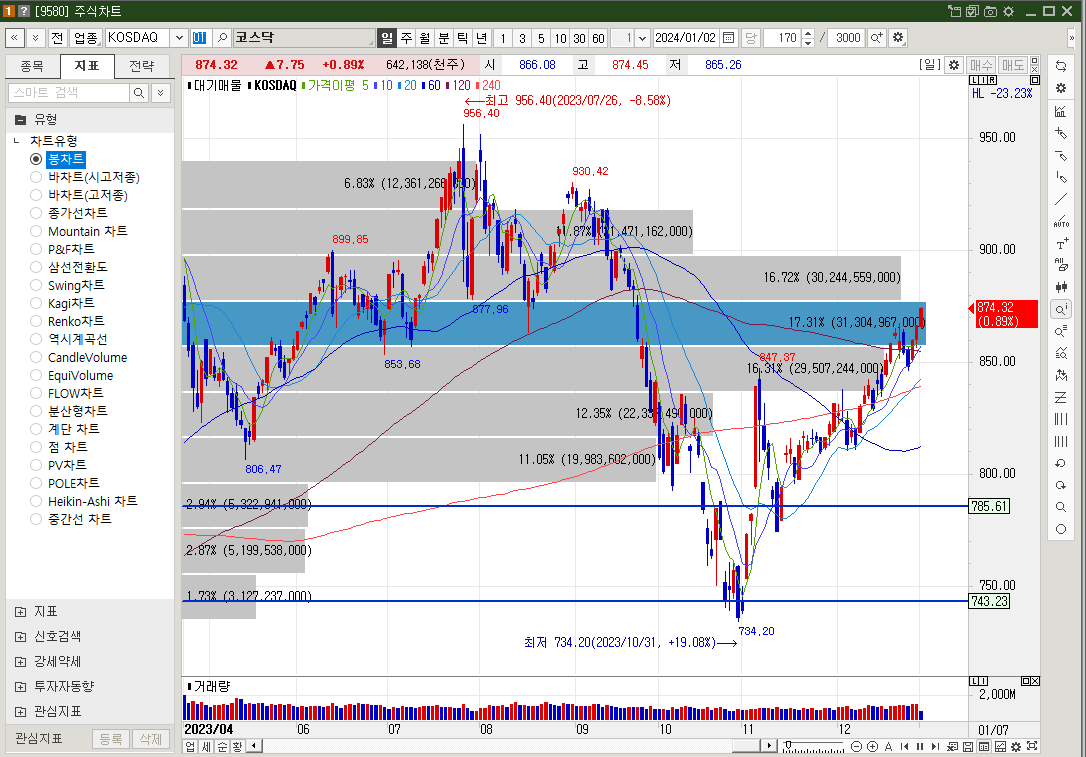Click the zoom slider at chart bottom
Screen dimensions: 1086x757
click(x=814, y=747)
